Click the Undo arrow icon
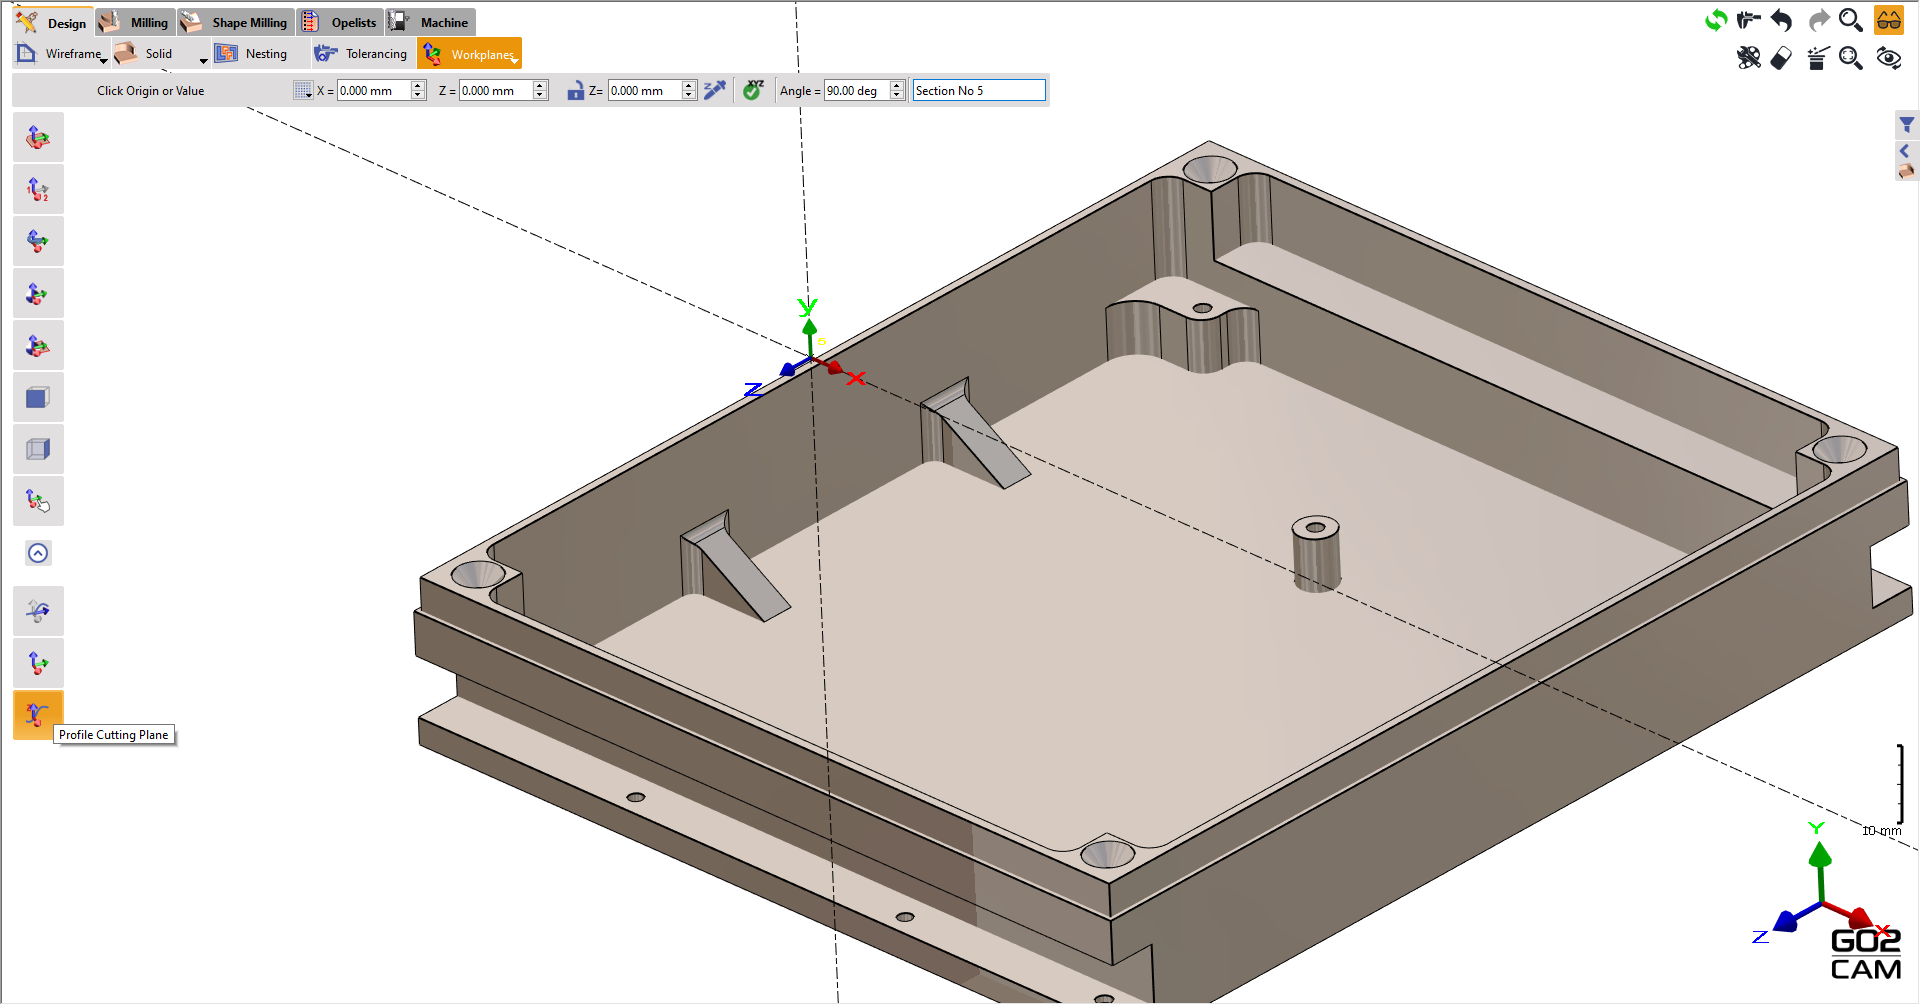1920x1005 pixels. click(x=1781, y=19)
